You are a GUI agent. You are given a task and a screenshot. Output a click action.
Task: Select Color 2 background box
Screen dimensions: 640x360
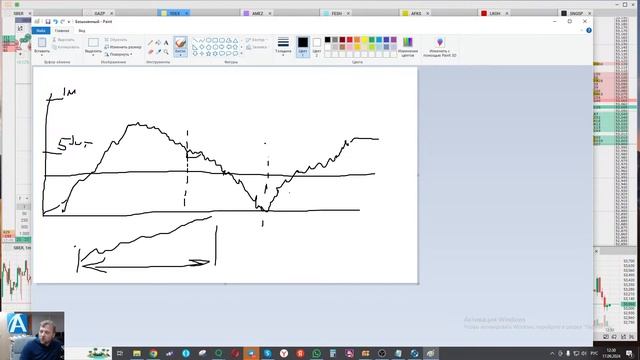click(x=317, y=46)
